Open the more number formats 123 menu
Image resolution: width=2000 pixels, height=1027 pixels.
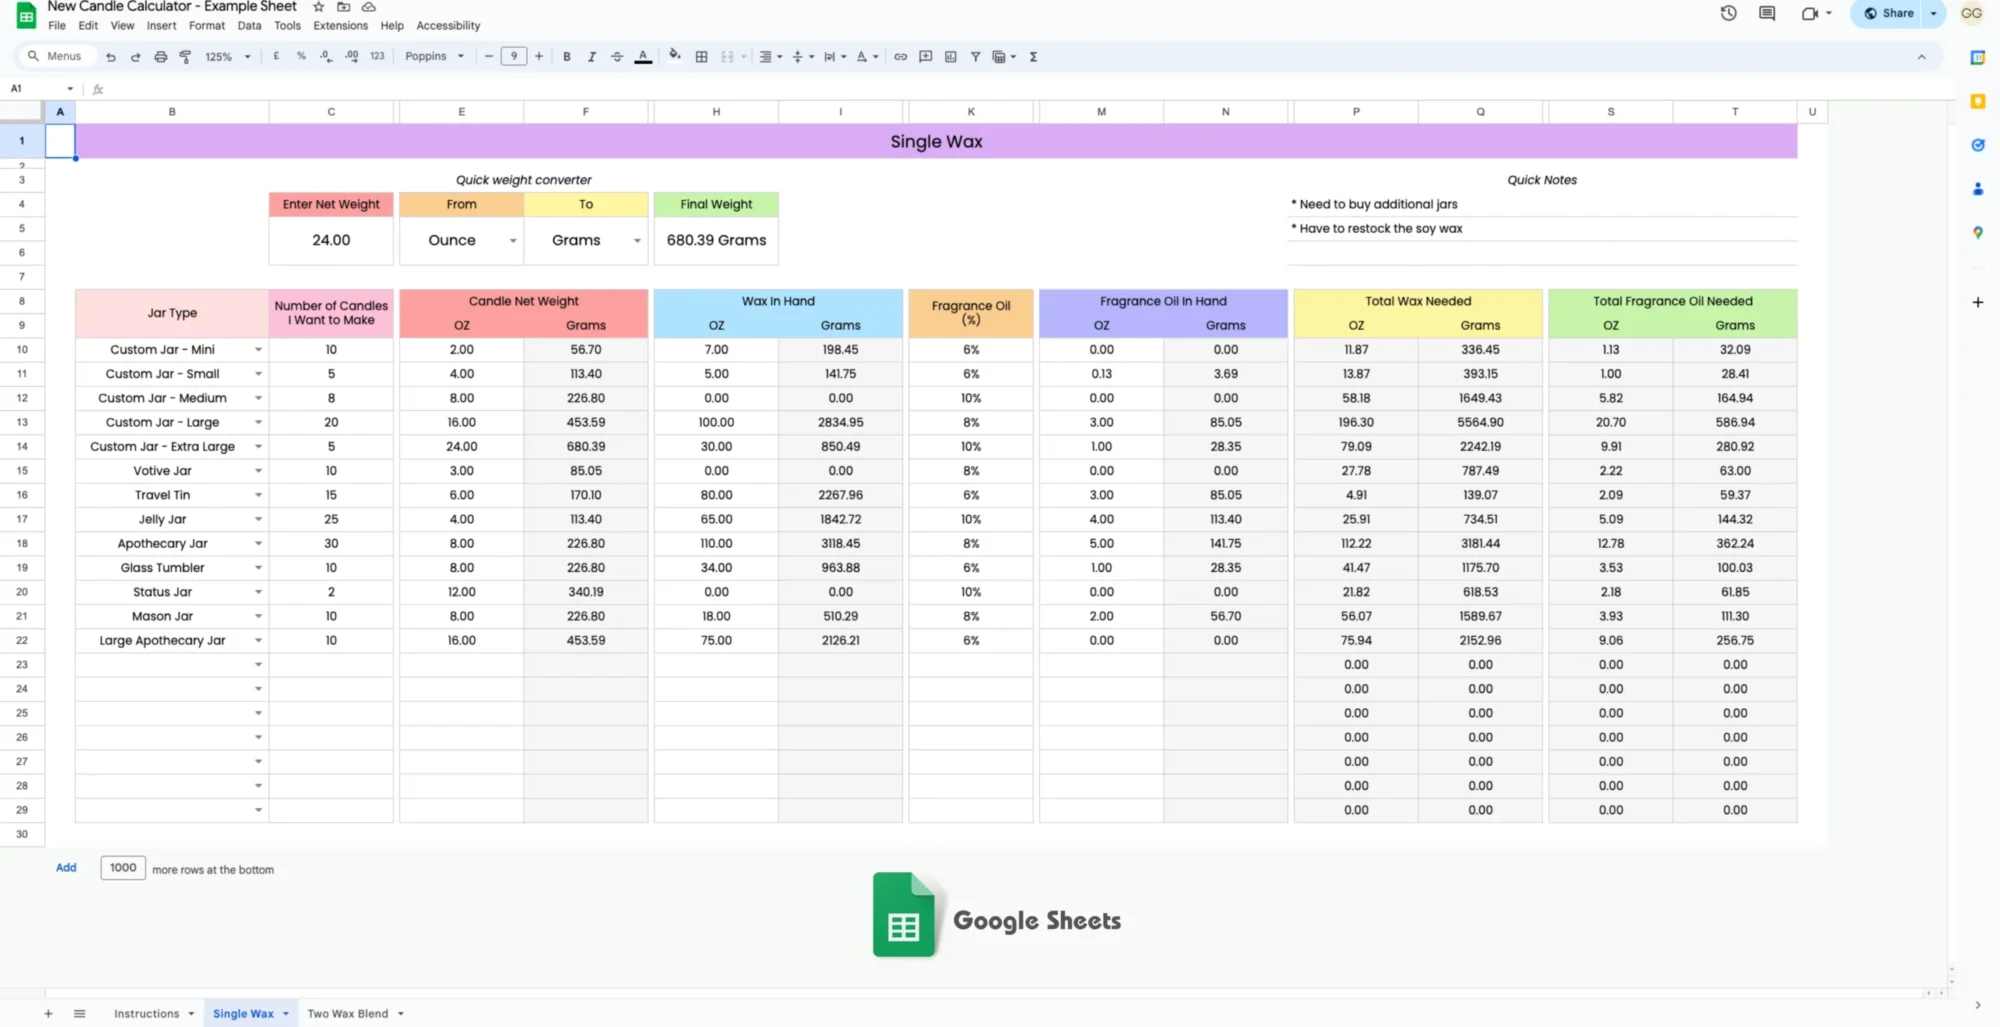pyautogui.click(x=377, y=57)
